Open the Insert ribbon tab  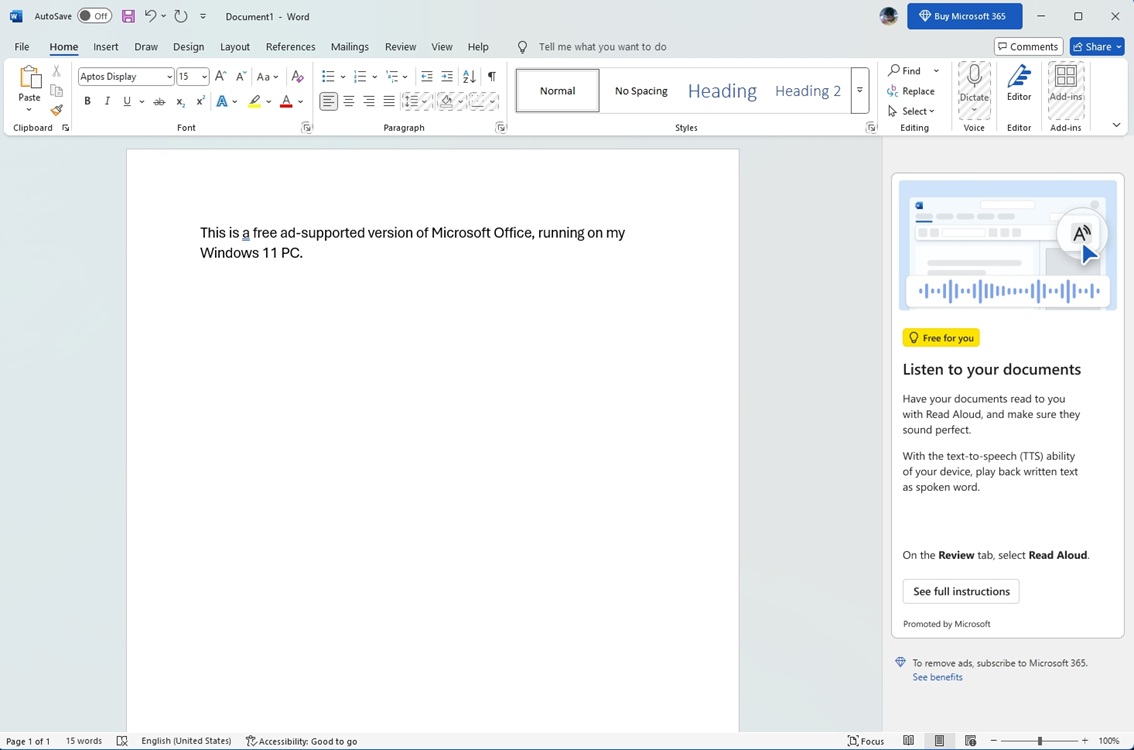106,46
